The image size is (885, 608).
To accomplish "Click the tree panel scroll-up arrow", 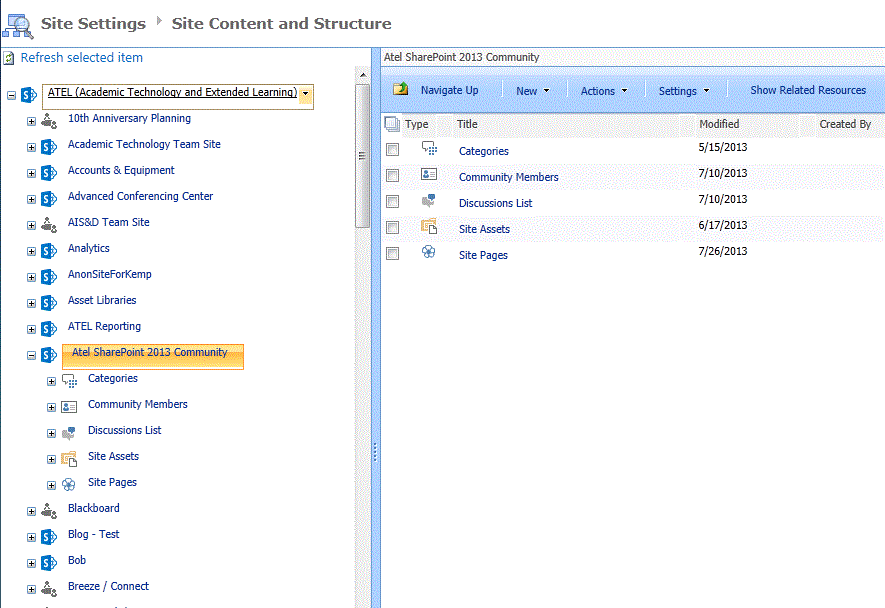I will tap(363, 75).
